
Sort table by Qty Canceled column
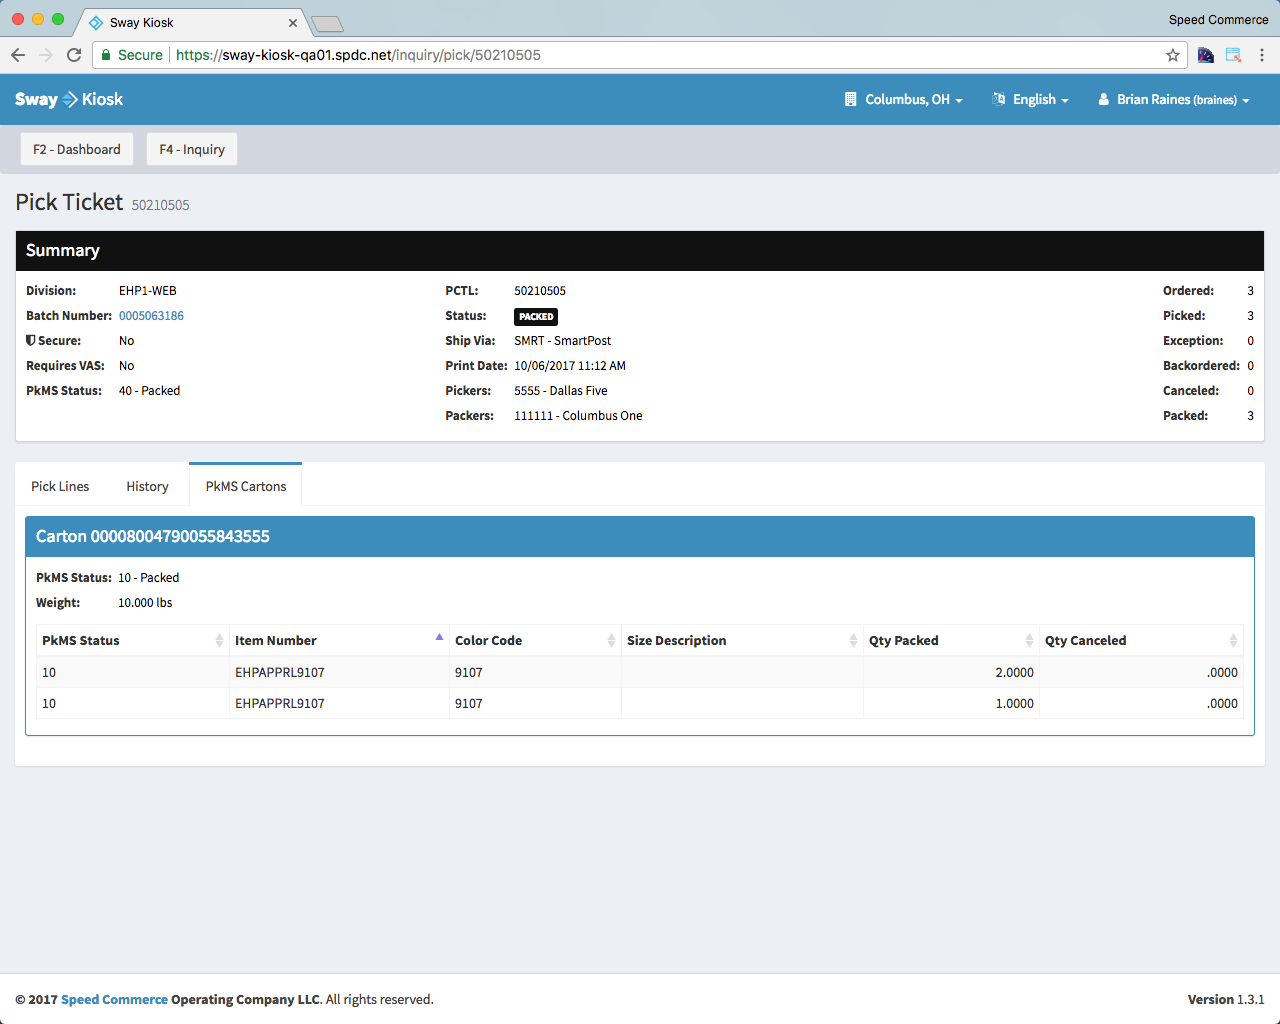(1141, 640)
